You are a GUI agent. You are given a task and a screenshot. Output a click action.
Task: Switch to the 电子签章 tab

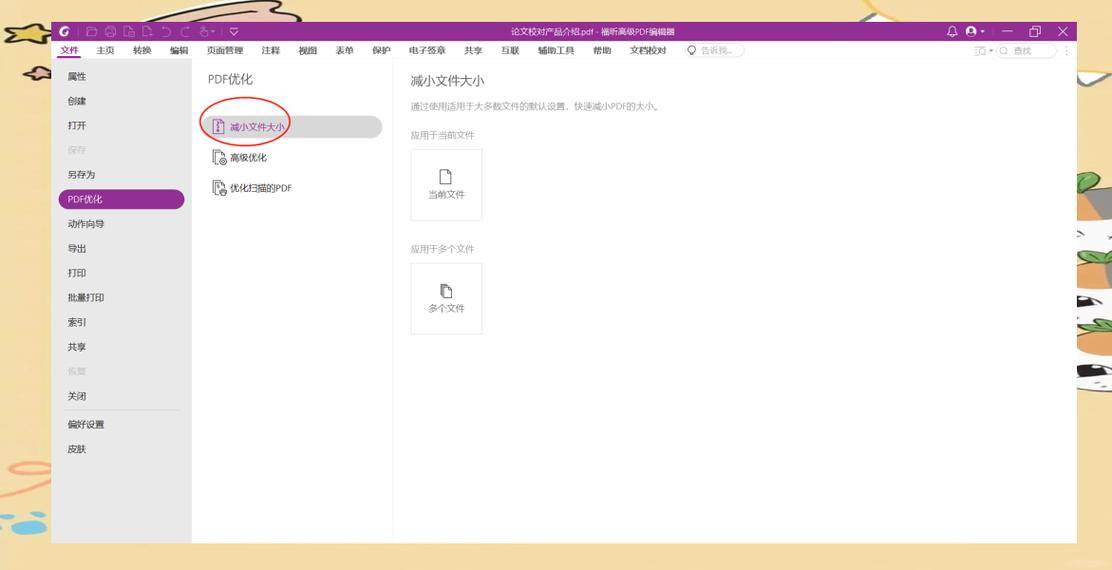click(428, 50)
